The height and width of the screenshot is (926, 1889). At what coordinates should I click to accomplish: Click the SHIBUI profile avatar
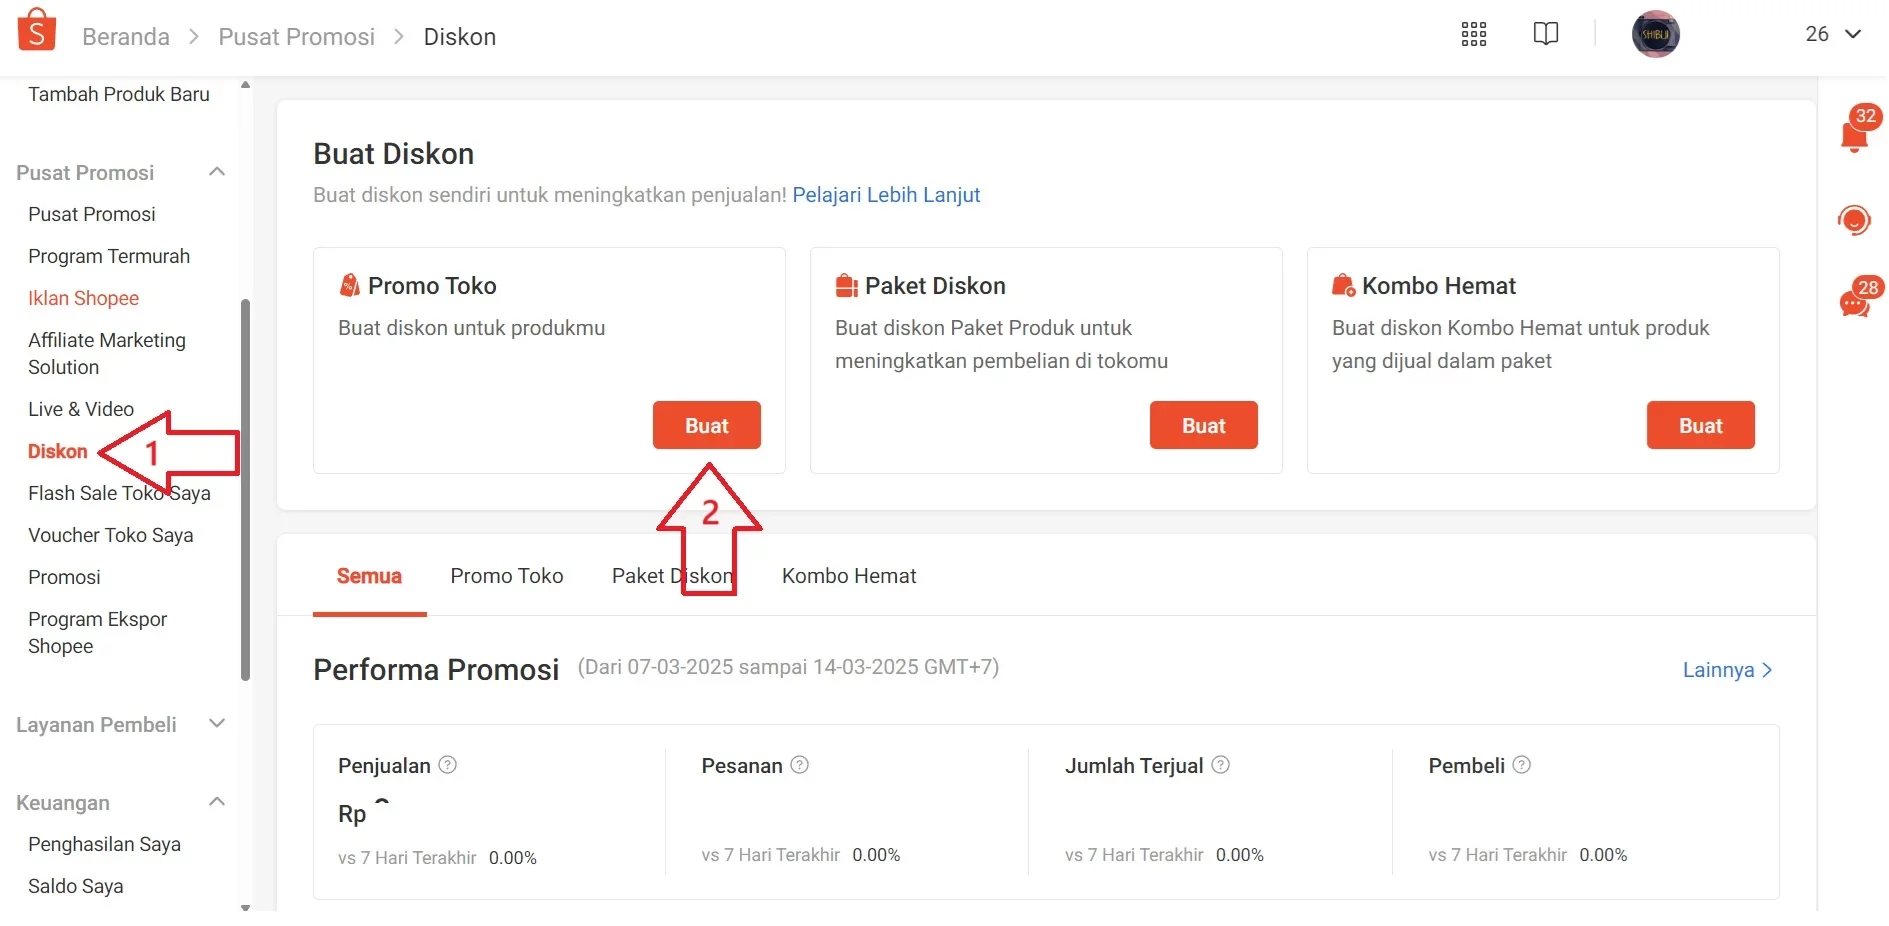(1655, 33)
